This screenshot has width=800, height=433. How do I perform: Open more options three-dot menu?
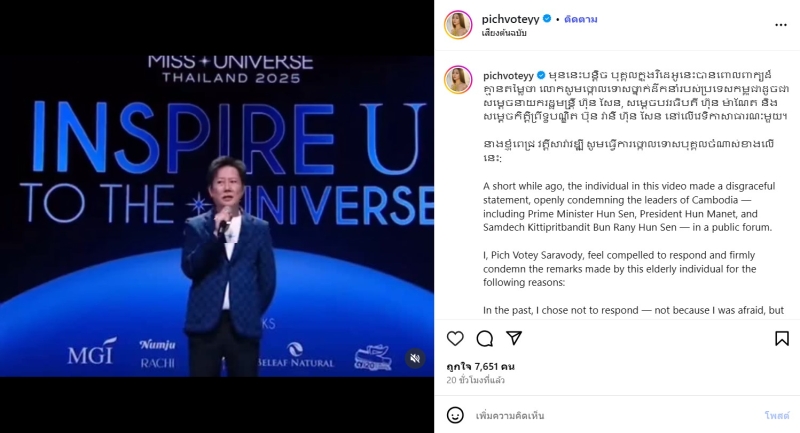point(781,25)
